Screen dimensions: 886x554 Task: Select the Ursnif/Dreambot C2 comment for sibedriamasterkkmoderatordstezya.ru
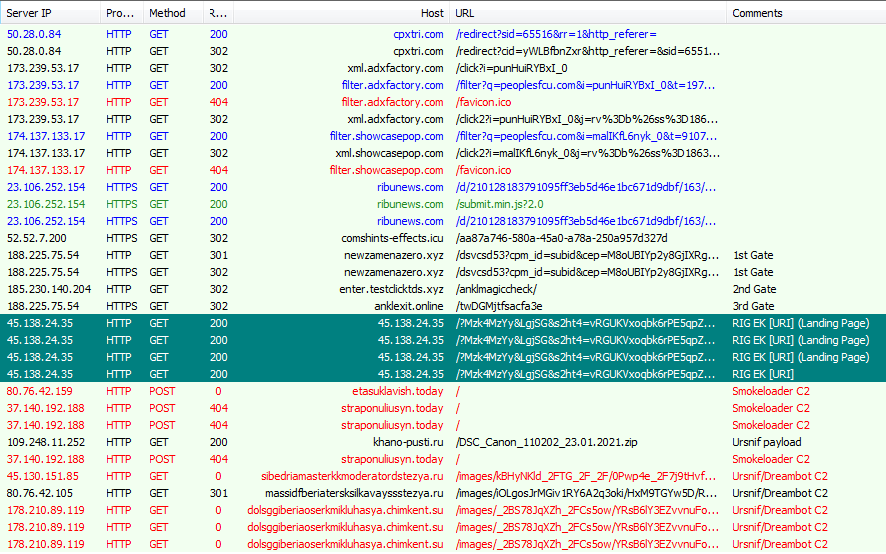point(780,476)
